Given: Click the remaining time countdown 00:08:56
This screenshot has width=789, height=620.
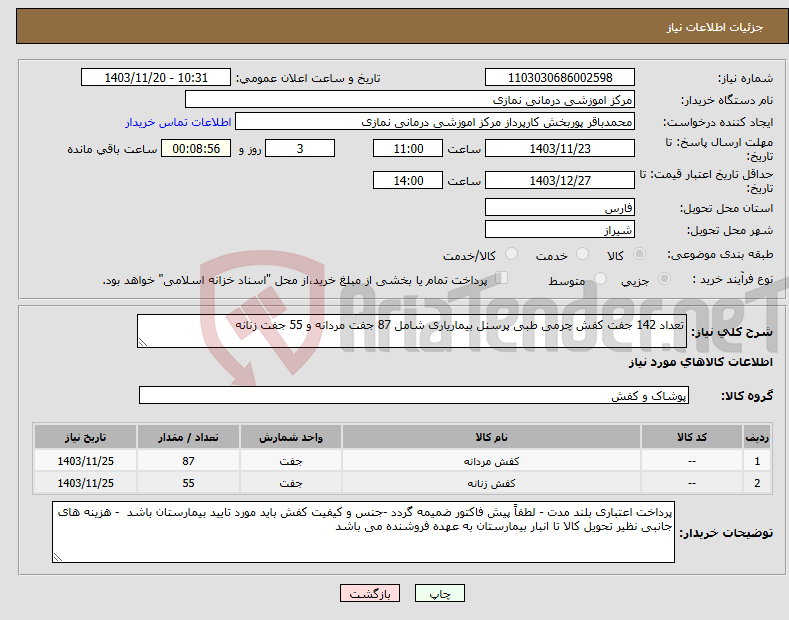Looking at the screenshot, I should [x=196, y=148].
